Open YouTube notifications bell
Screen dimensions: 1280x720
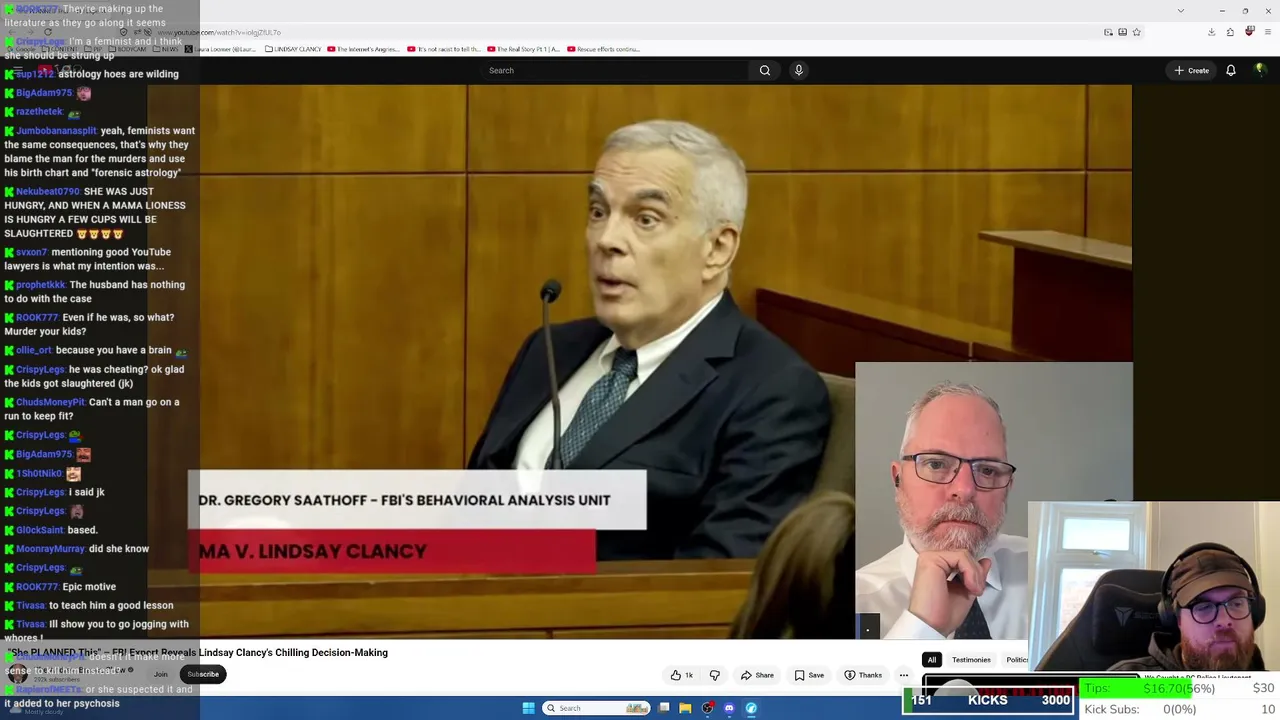[x=1231, y=70]
